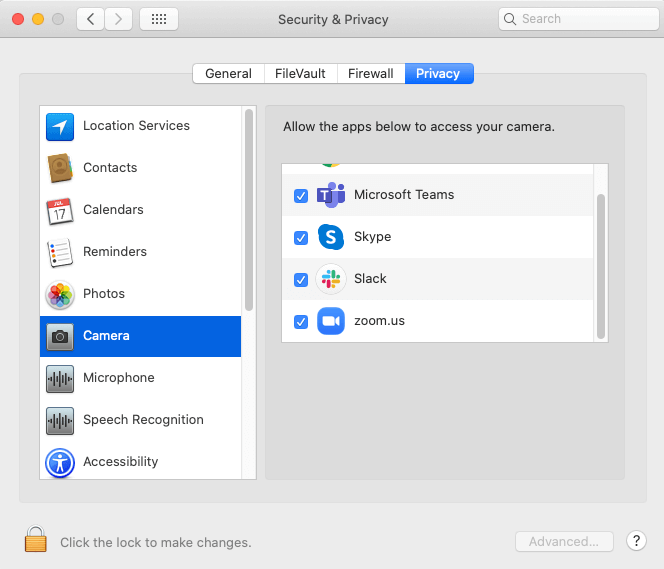
Task: Click the Slack name text
Action: pos(371,279)
